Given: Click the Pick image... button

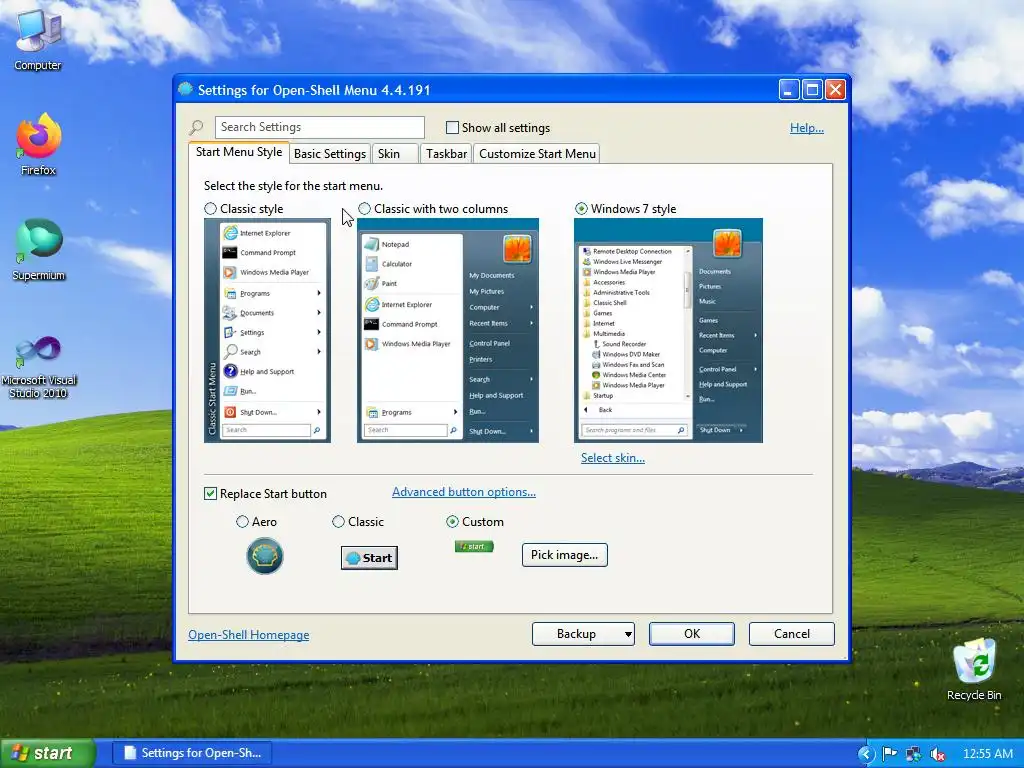Looking at the screenshot, I should tap(564, 555).
